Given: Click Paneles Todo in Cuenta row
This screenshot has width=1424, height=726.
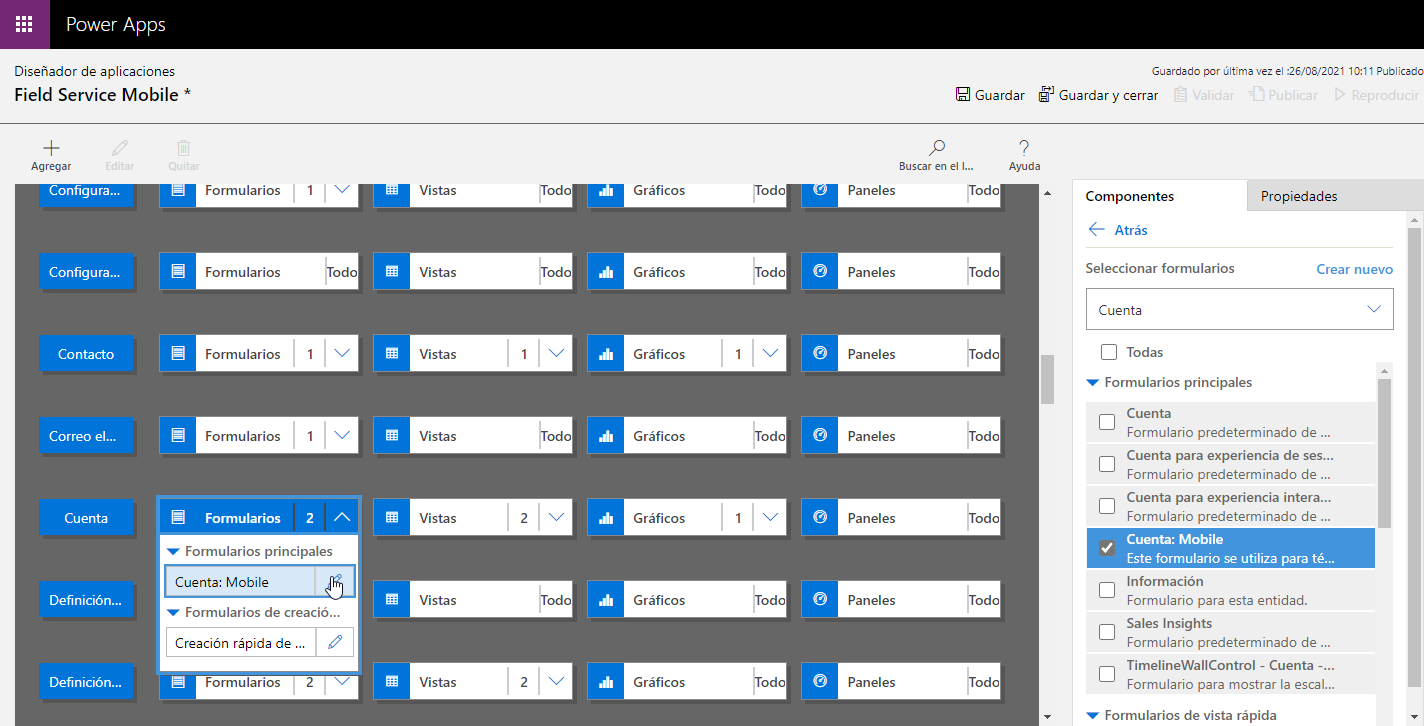Looking at the screenshot, I should tap(984, 518).
